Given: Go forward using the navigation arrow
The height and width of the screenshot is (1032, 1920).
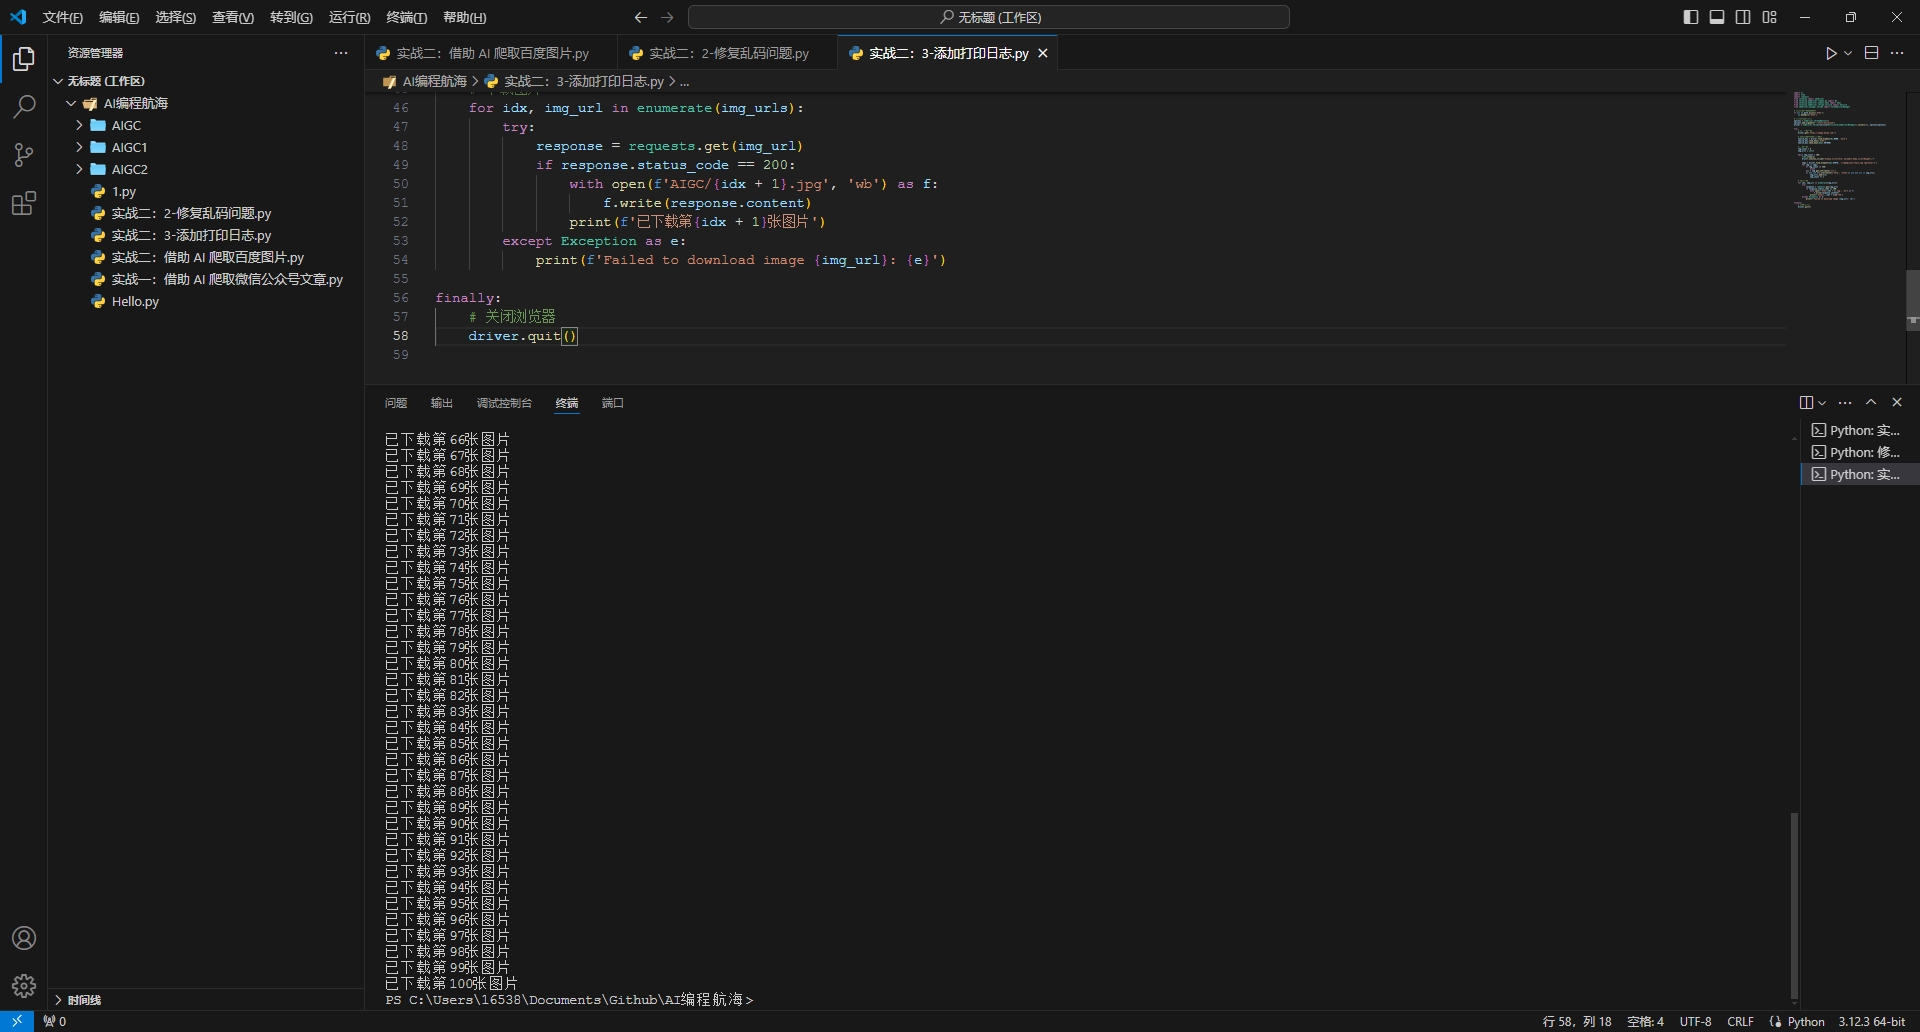Looking at the screenshot, I should 668,17.
